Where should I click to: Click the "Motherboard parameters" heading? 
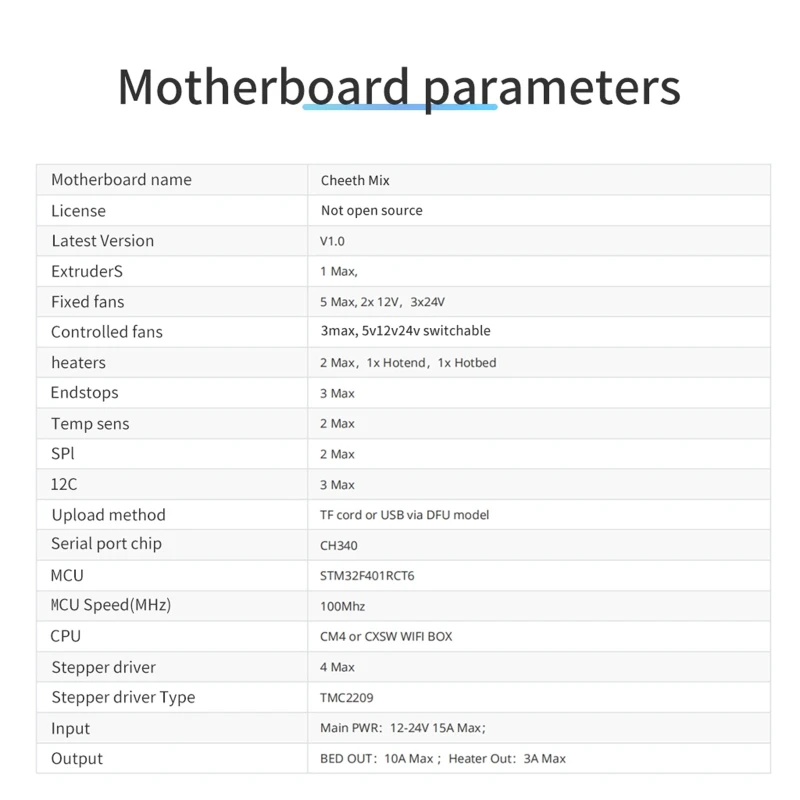tap(399, 87)
